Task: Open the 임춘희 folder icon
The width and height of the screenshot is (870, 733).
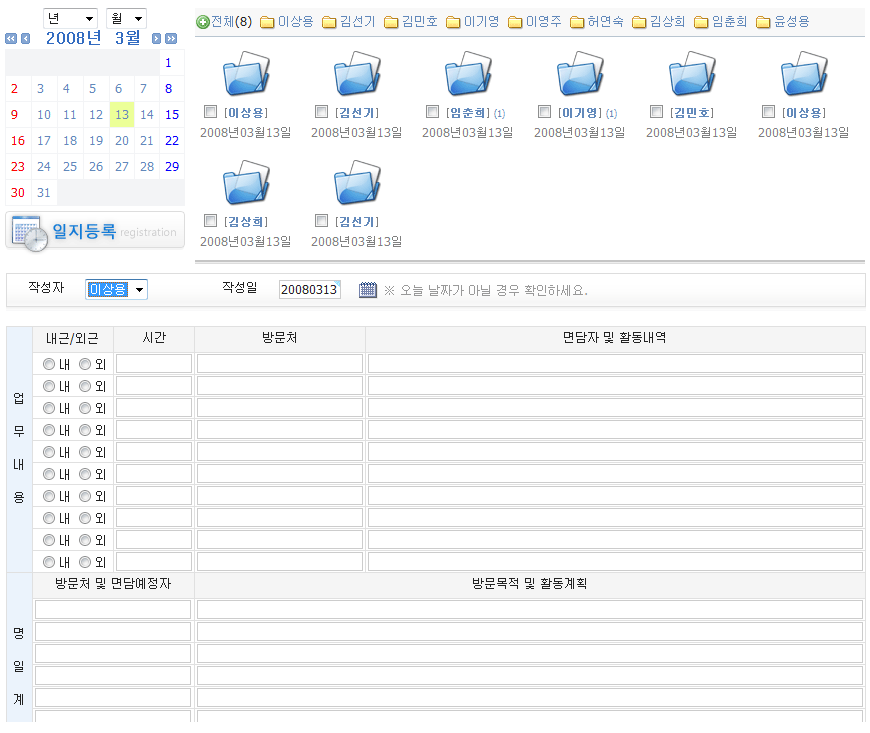Action: 468,74
